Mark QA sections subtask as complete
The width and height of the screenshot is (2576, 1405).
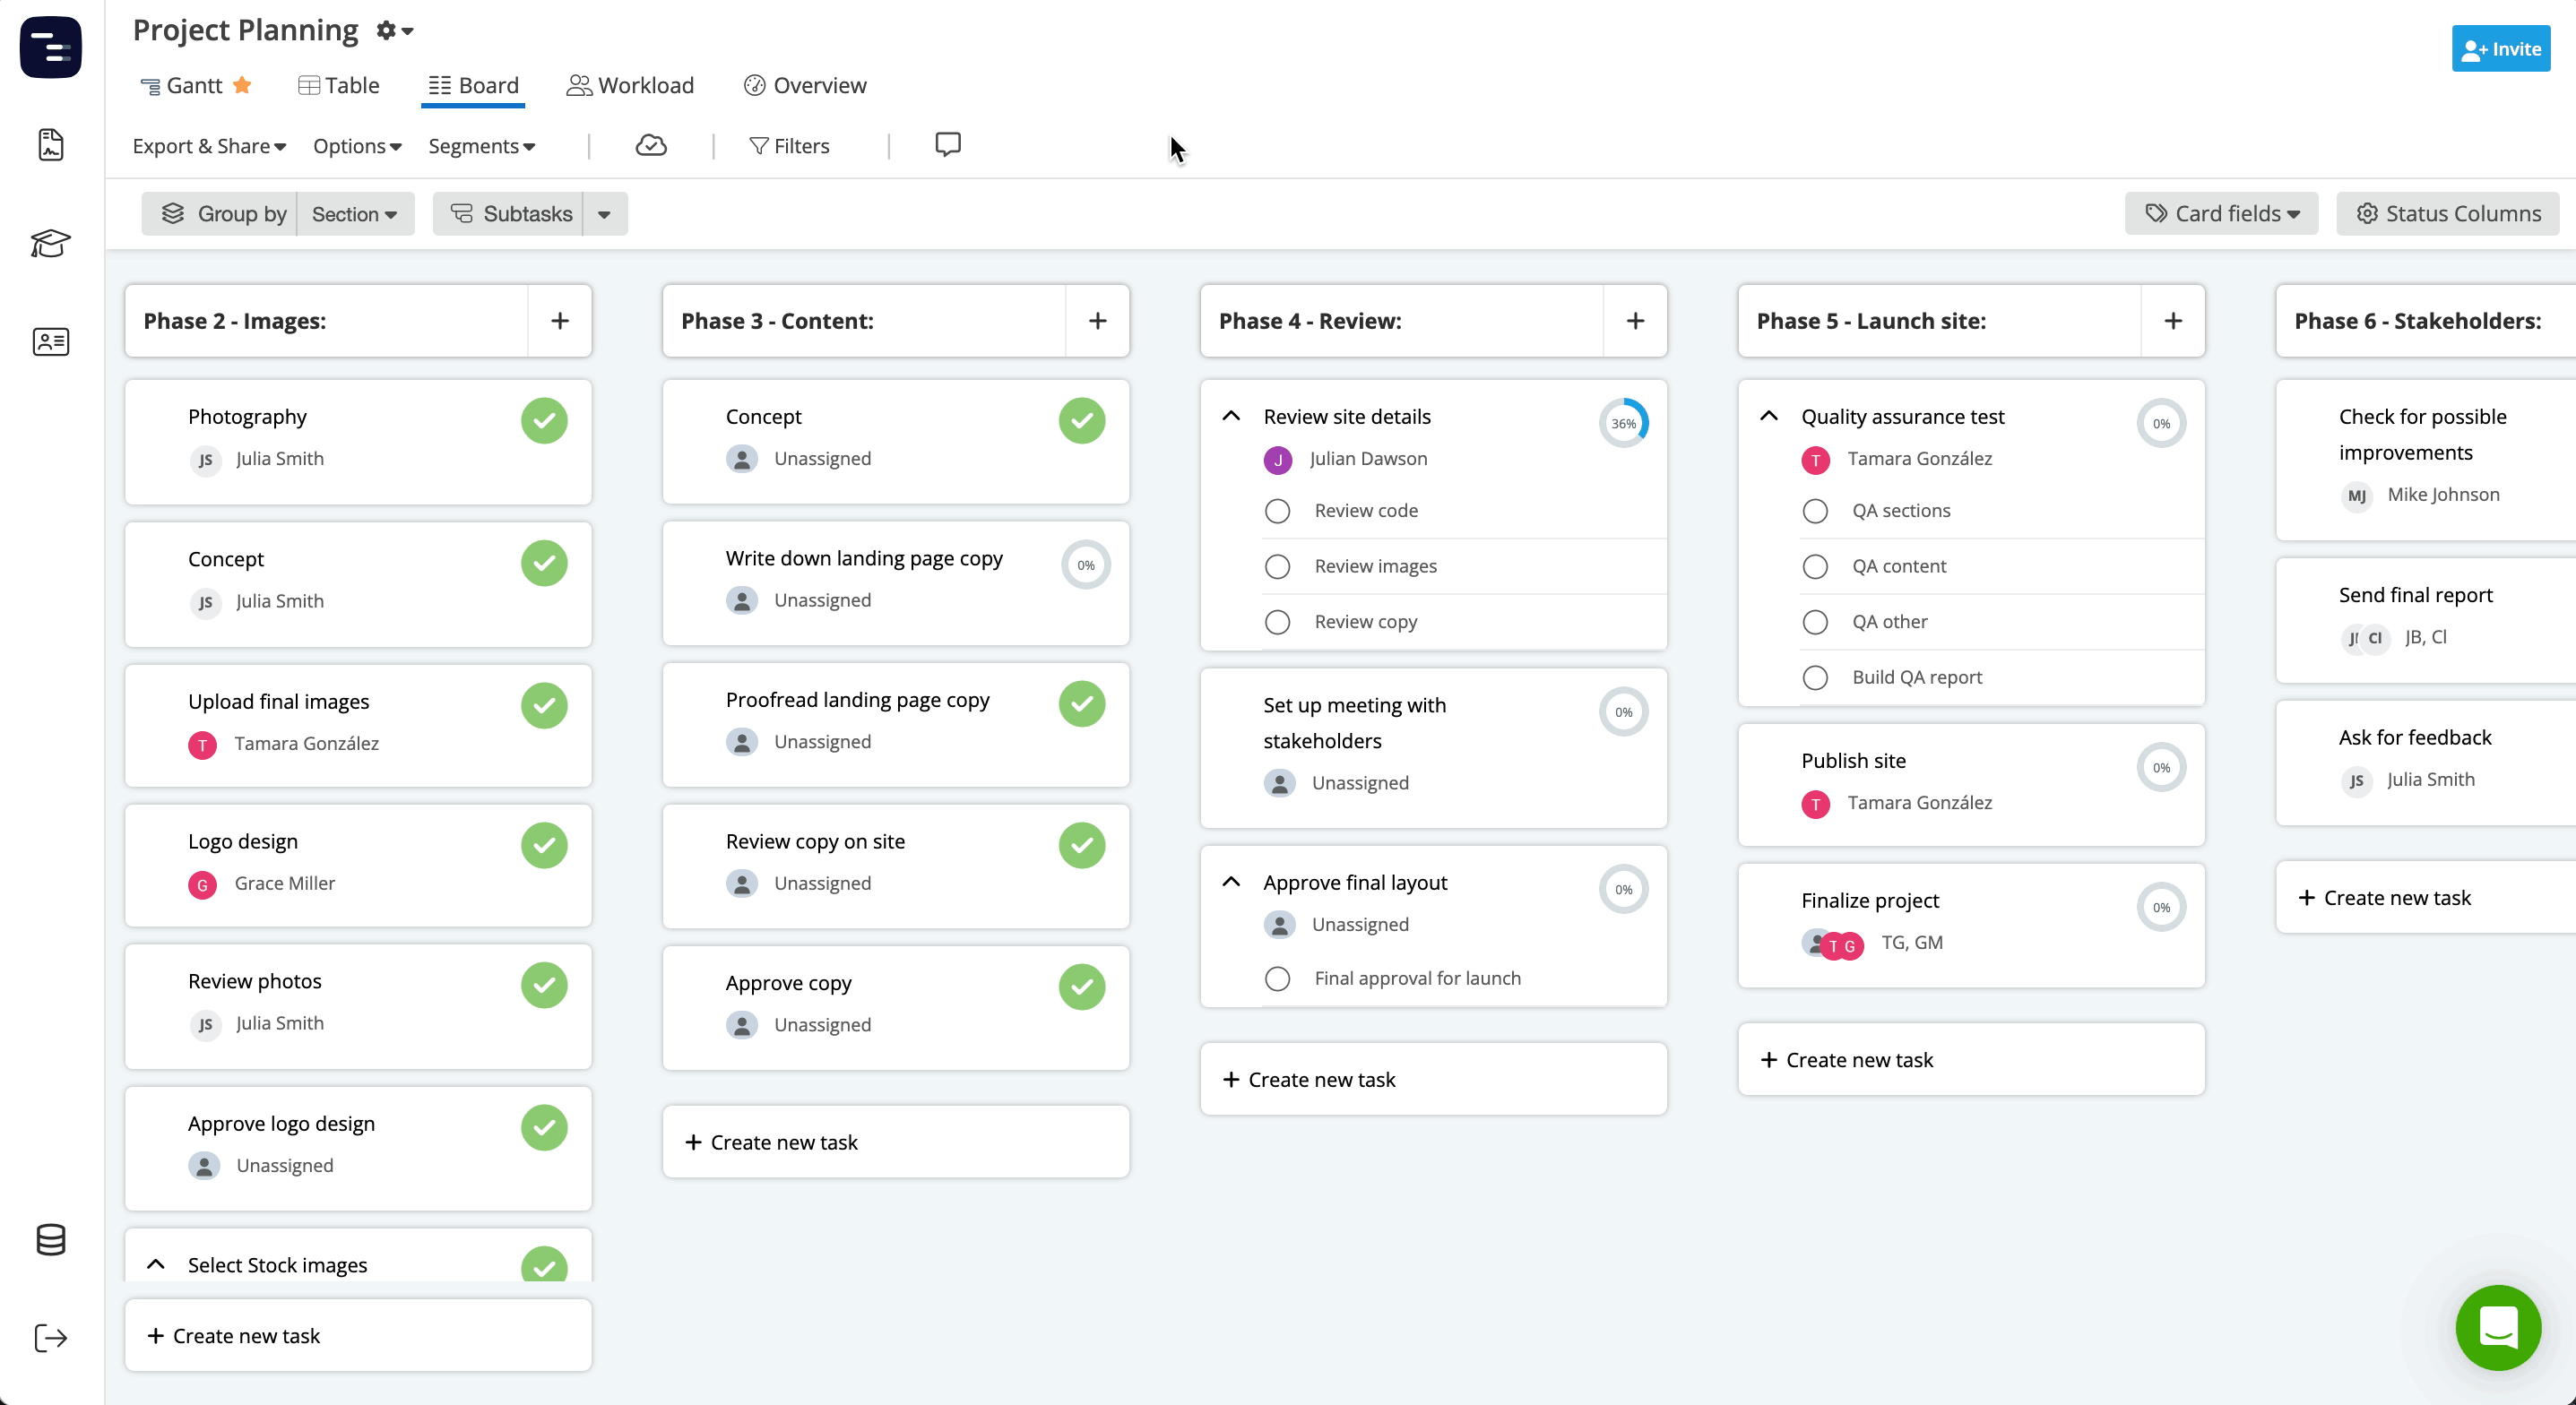(1815, 511)
